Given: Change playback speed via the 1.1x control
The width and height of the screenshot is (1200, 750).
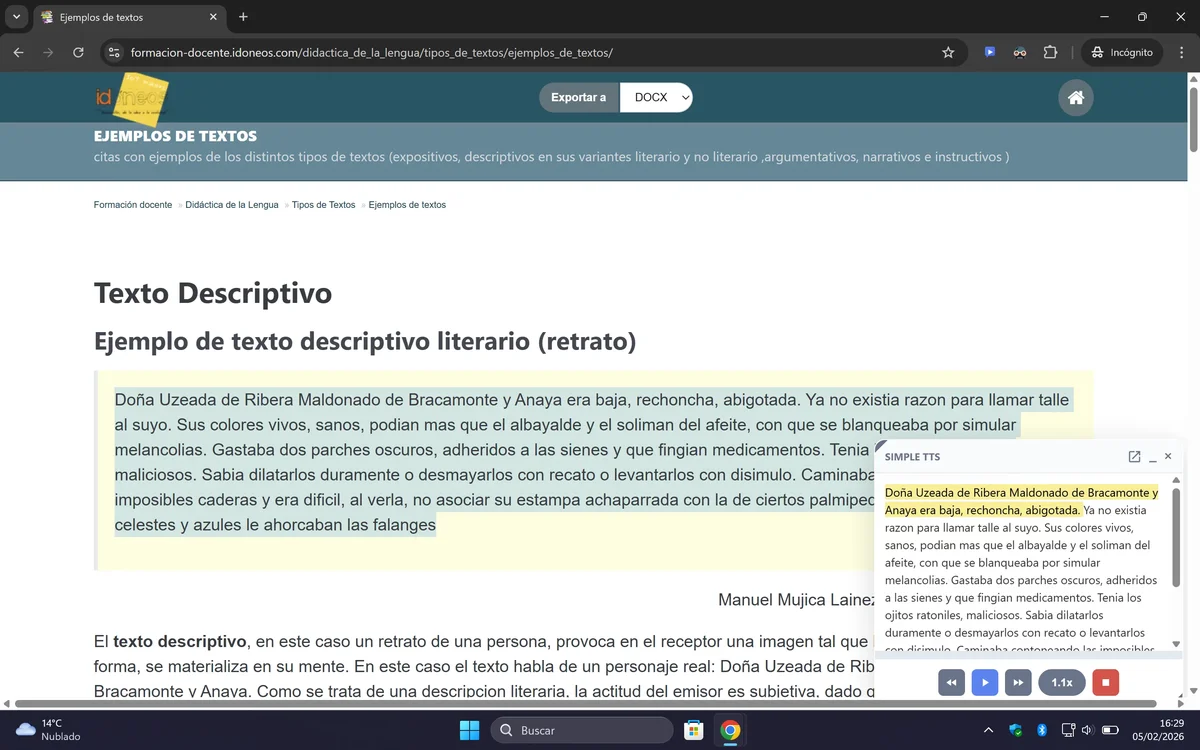Looking at the screenshot, I should [1061, 682].
